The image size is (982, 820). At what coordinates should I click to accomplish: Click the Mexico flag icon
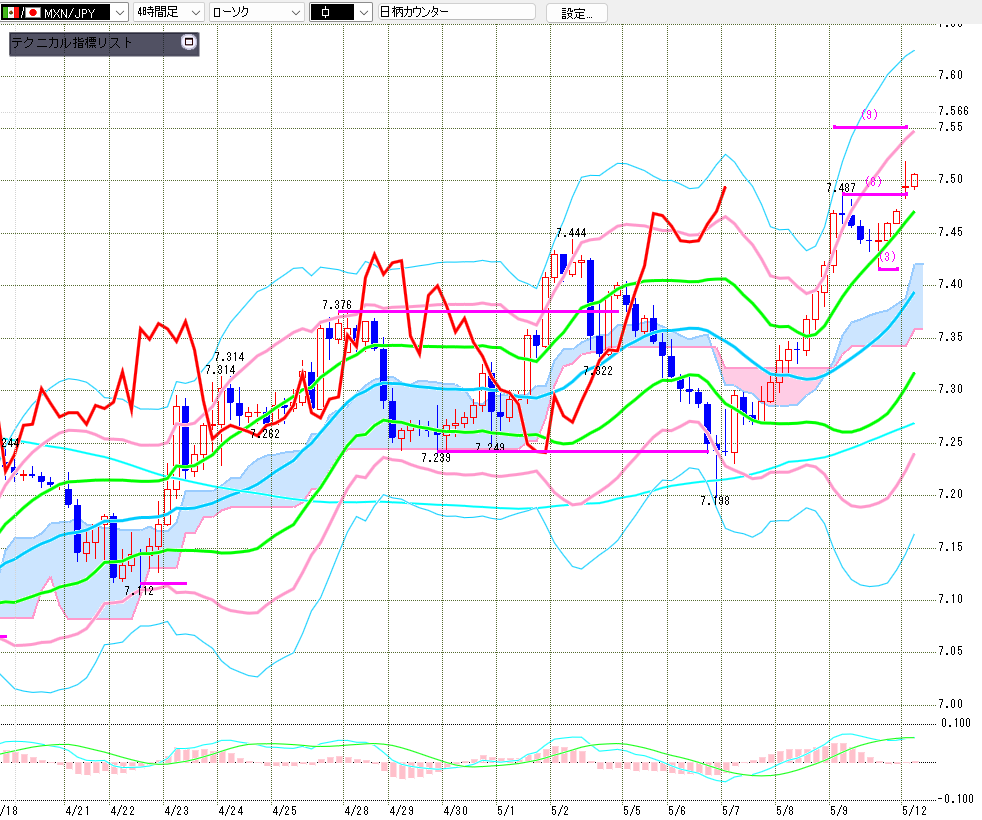click(x=11, y=13)
